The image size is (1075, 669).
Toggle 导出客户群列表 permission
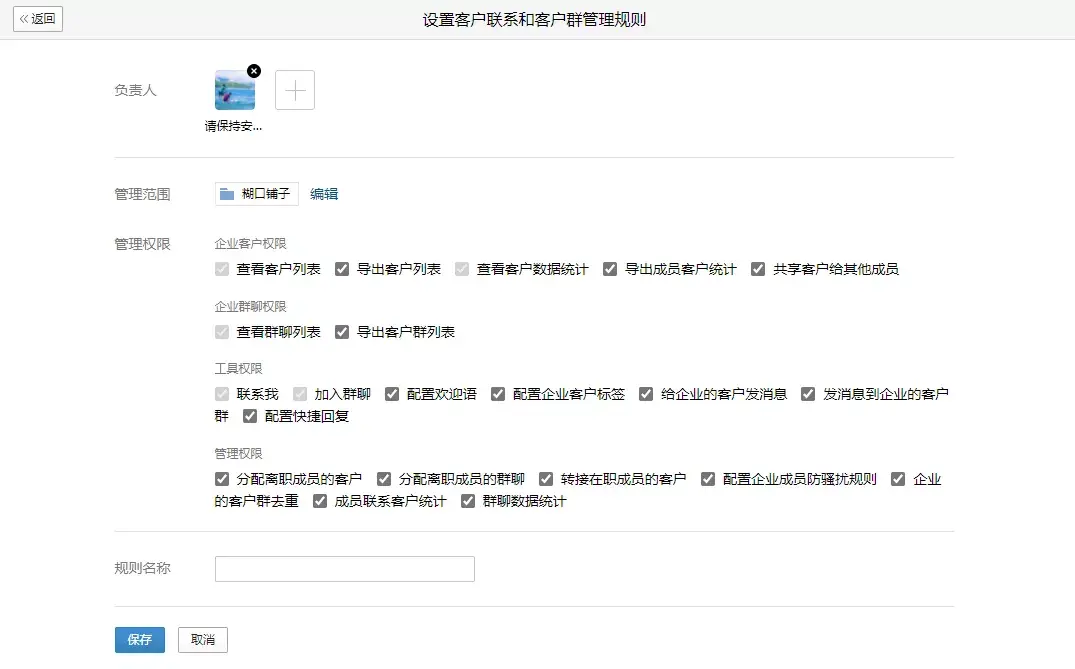[x=342, y=331]
